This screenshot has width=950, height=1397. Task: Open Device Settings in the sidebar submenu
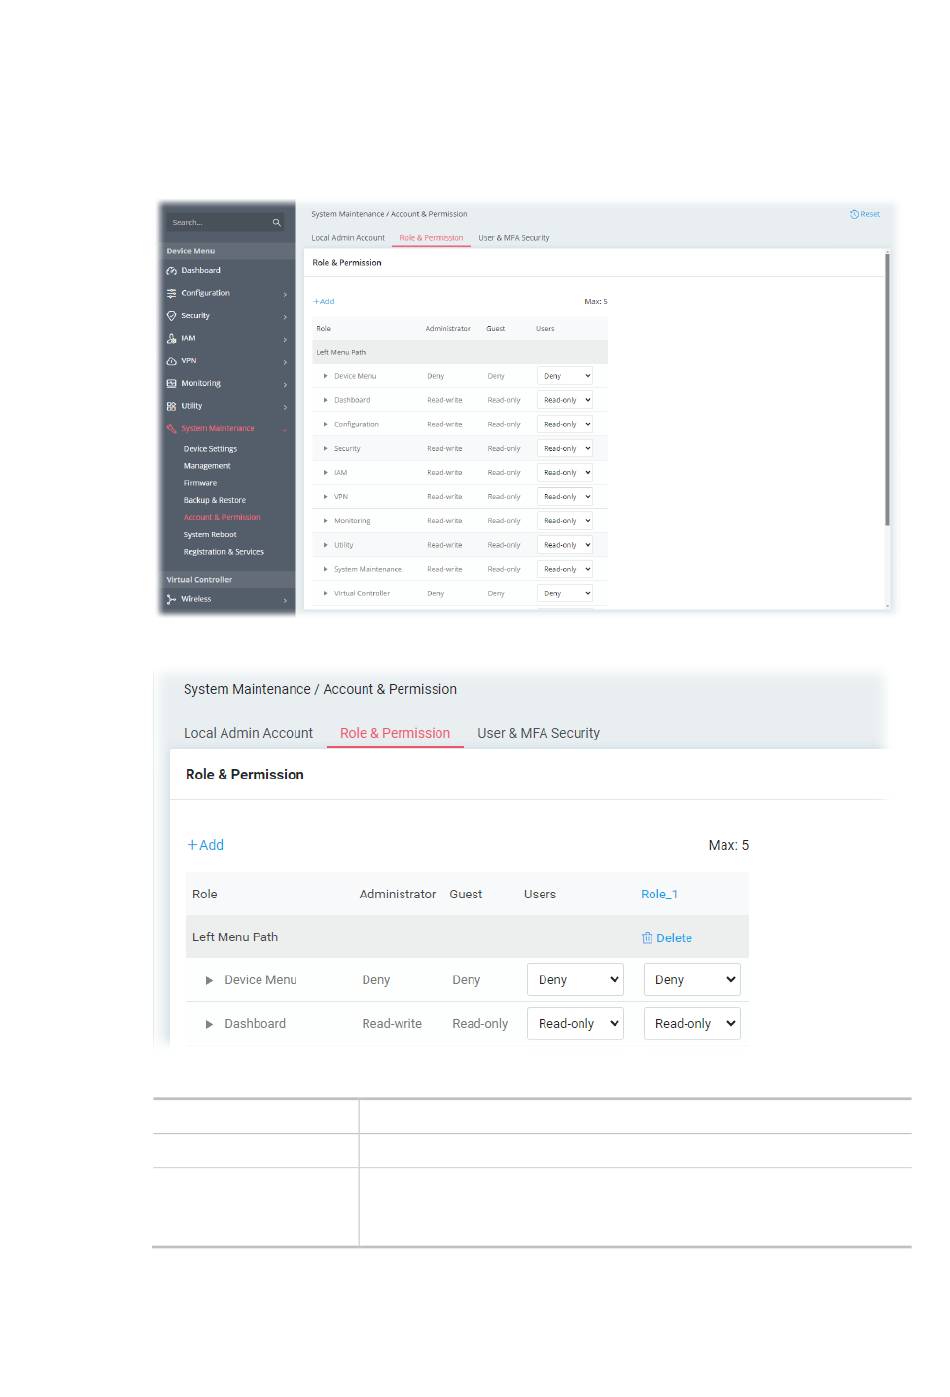point(210,449)
